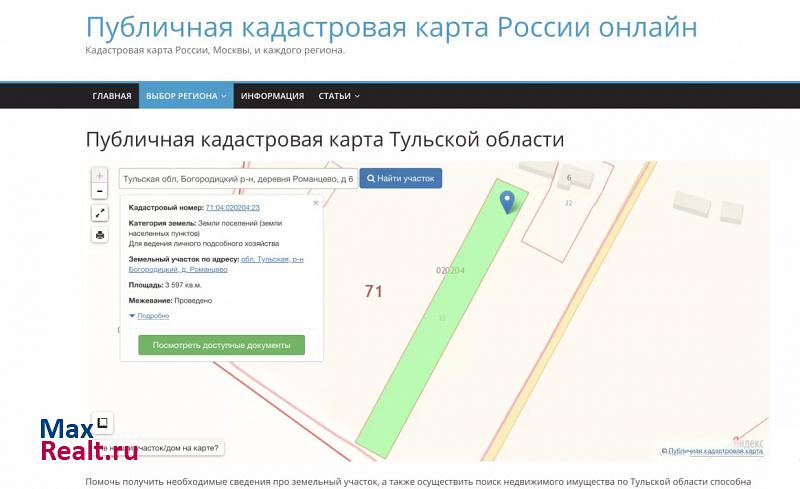Viewport: 800px width, 489px height.
Task: Click Посмотреть доступные документы green button
Action: pyautogui.click(x=221, y=345)
